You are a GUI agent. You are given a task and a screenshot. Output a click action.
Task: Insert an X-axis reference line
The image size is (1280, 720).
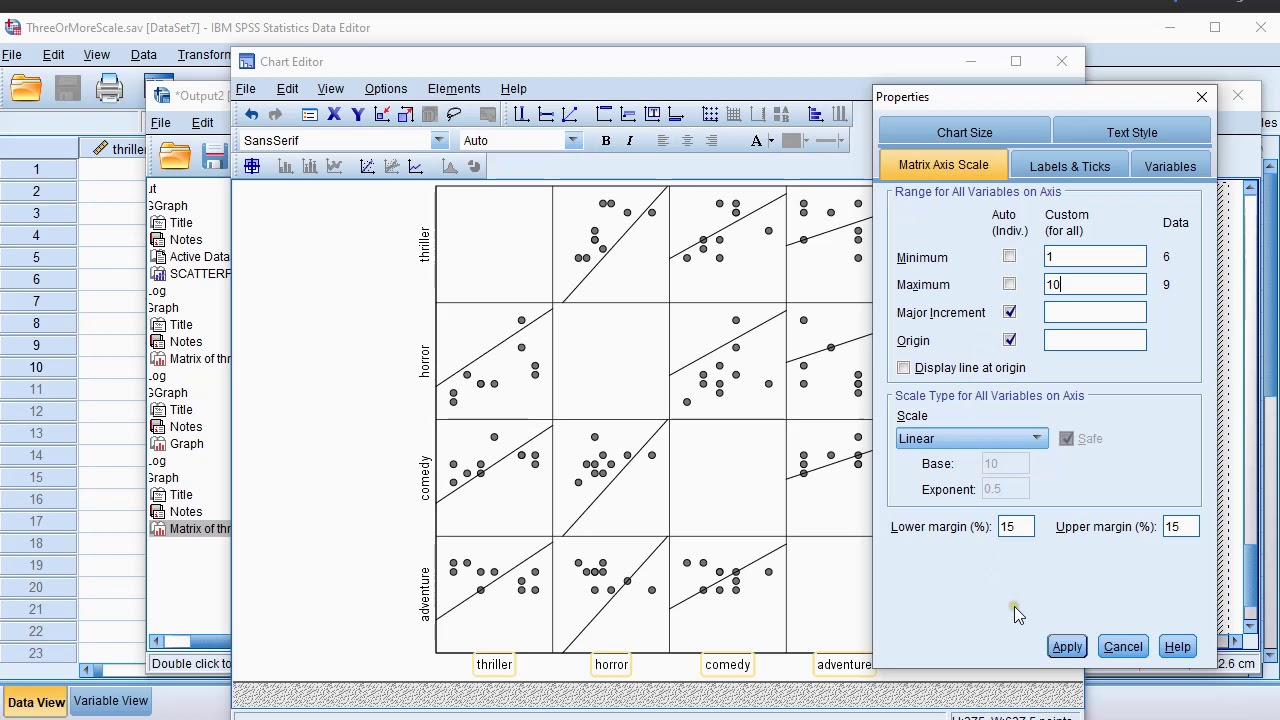(x=521, y=114)
